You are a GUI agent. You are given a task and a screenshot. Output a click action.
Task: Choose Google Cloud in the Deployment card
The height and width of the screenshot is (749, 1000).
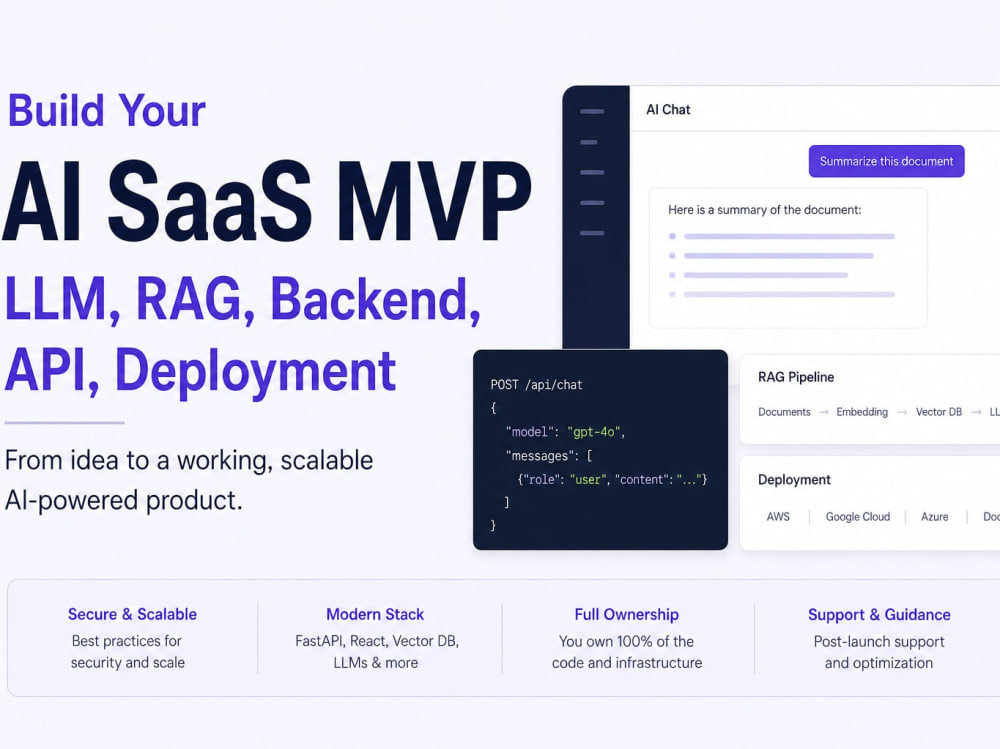coord(858,517)
